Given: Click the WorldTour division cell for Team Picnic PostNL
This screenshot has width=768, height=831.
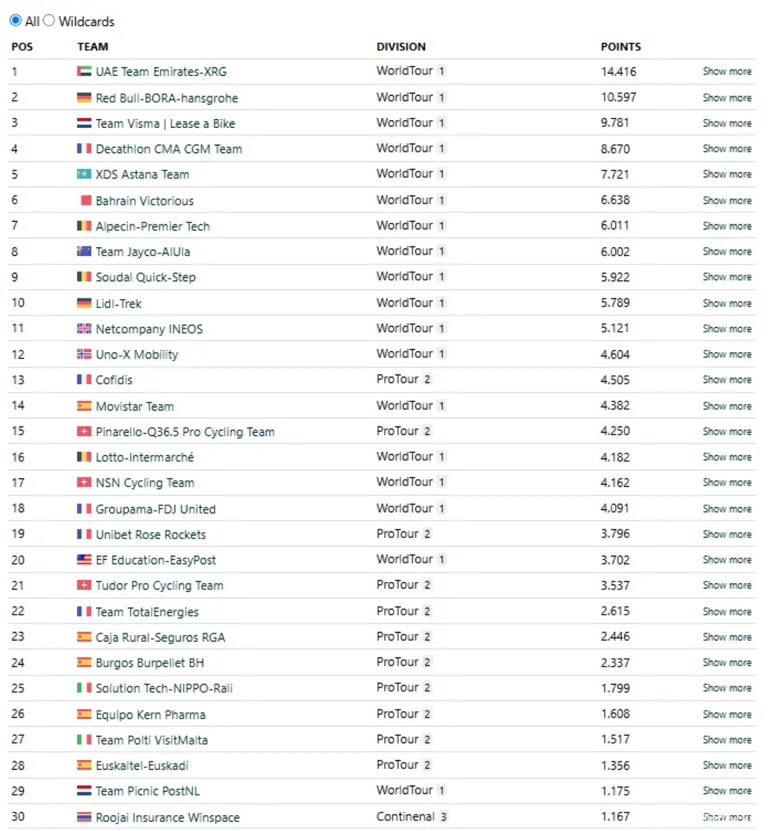Looking at the screenshot, I should (x=411, y=790).
